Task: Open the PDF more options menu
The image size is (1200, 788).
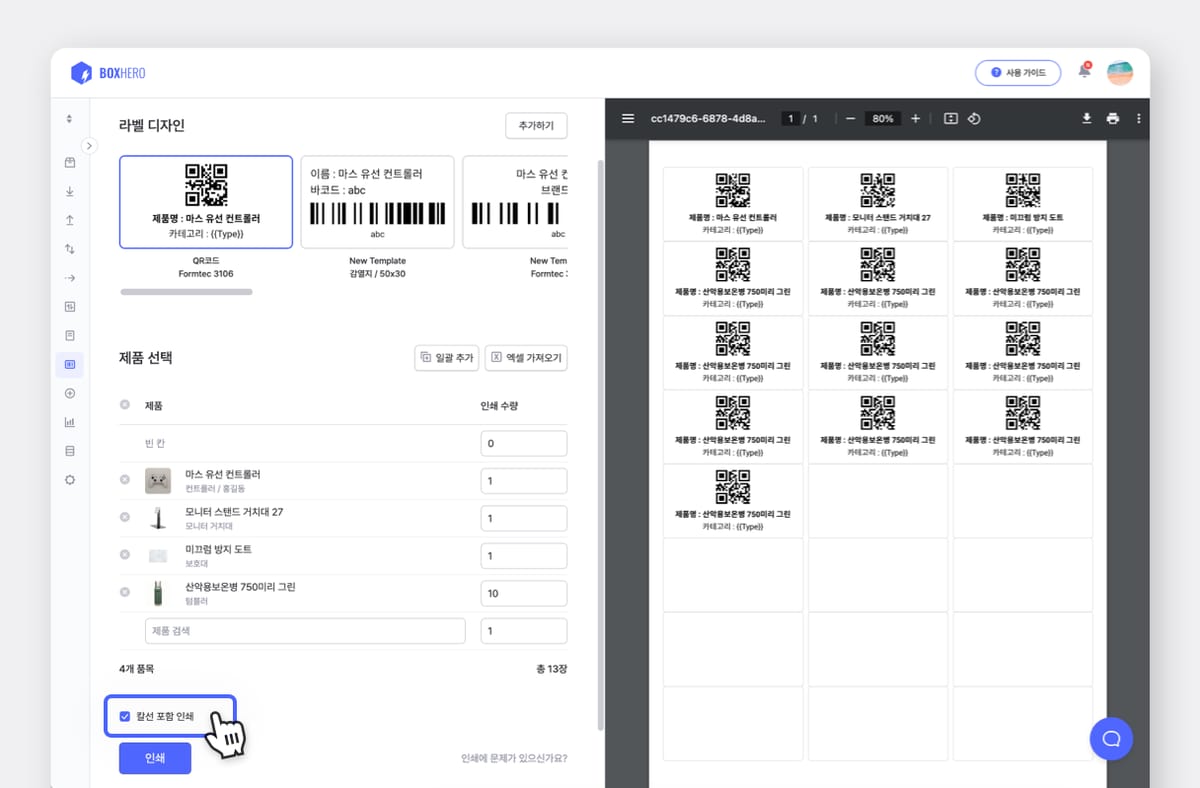Action: tap(1138, 119)
